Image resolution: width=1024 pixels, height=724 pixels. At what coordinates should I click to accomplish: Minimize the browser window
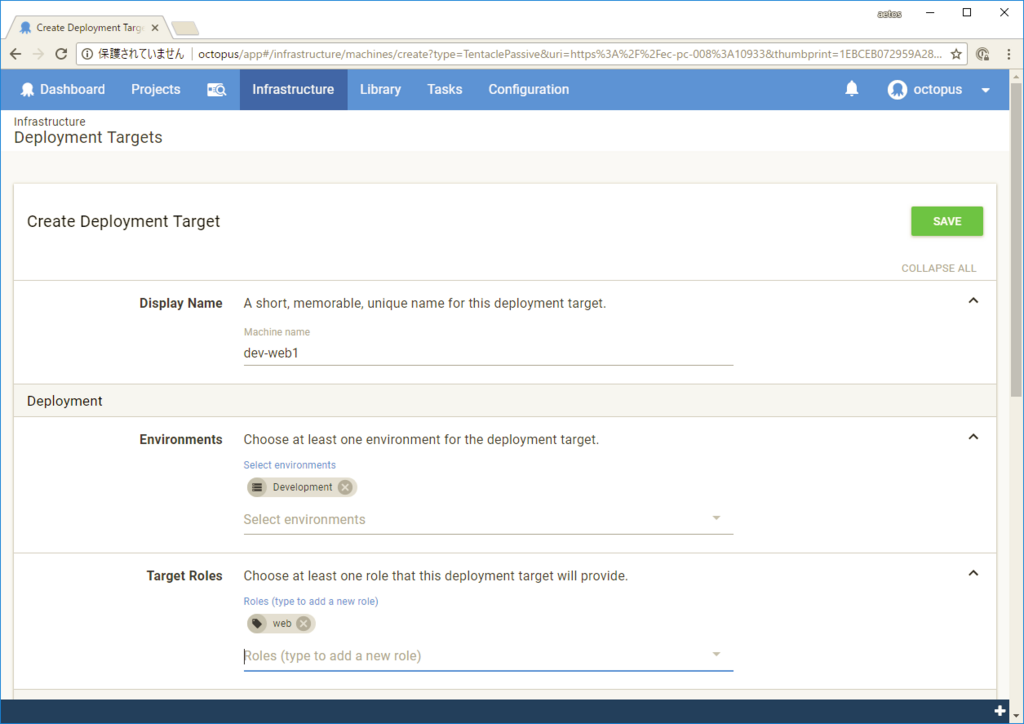pyautogui.click(x=930, y=12)
